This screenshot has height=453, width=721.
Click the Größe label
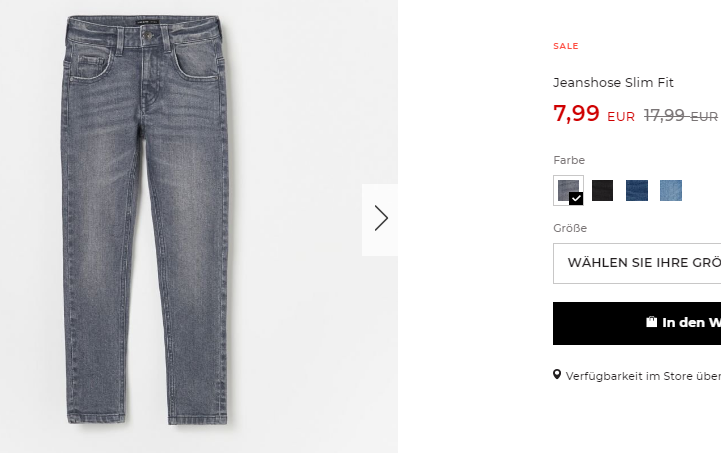click(x=570, y=228)
